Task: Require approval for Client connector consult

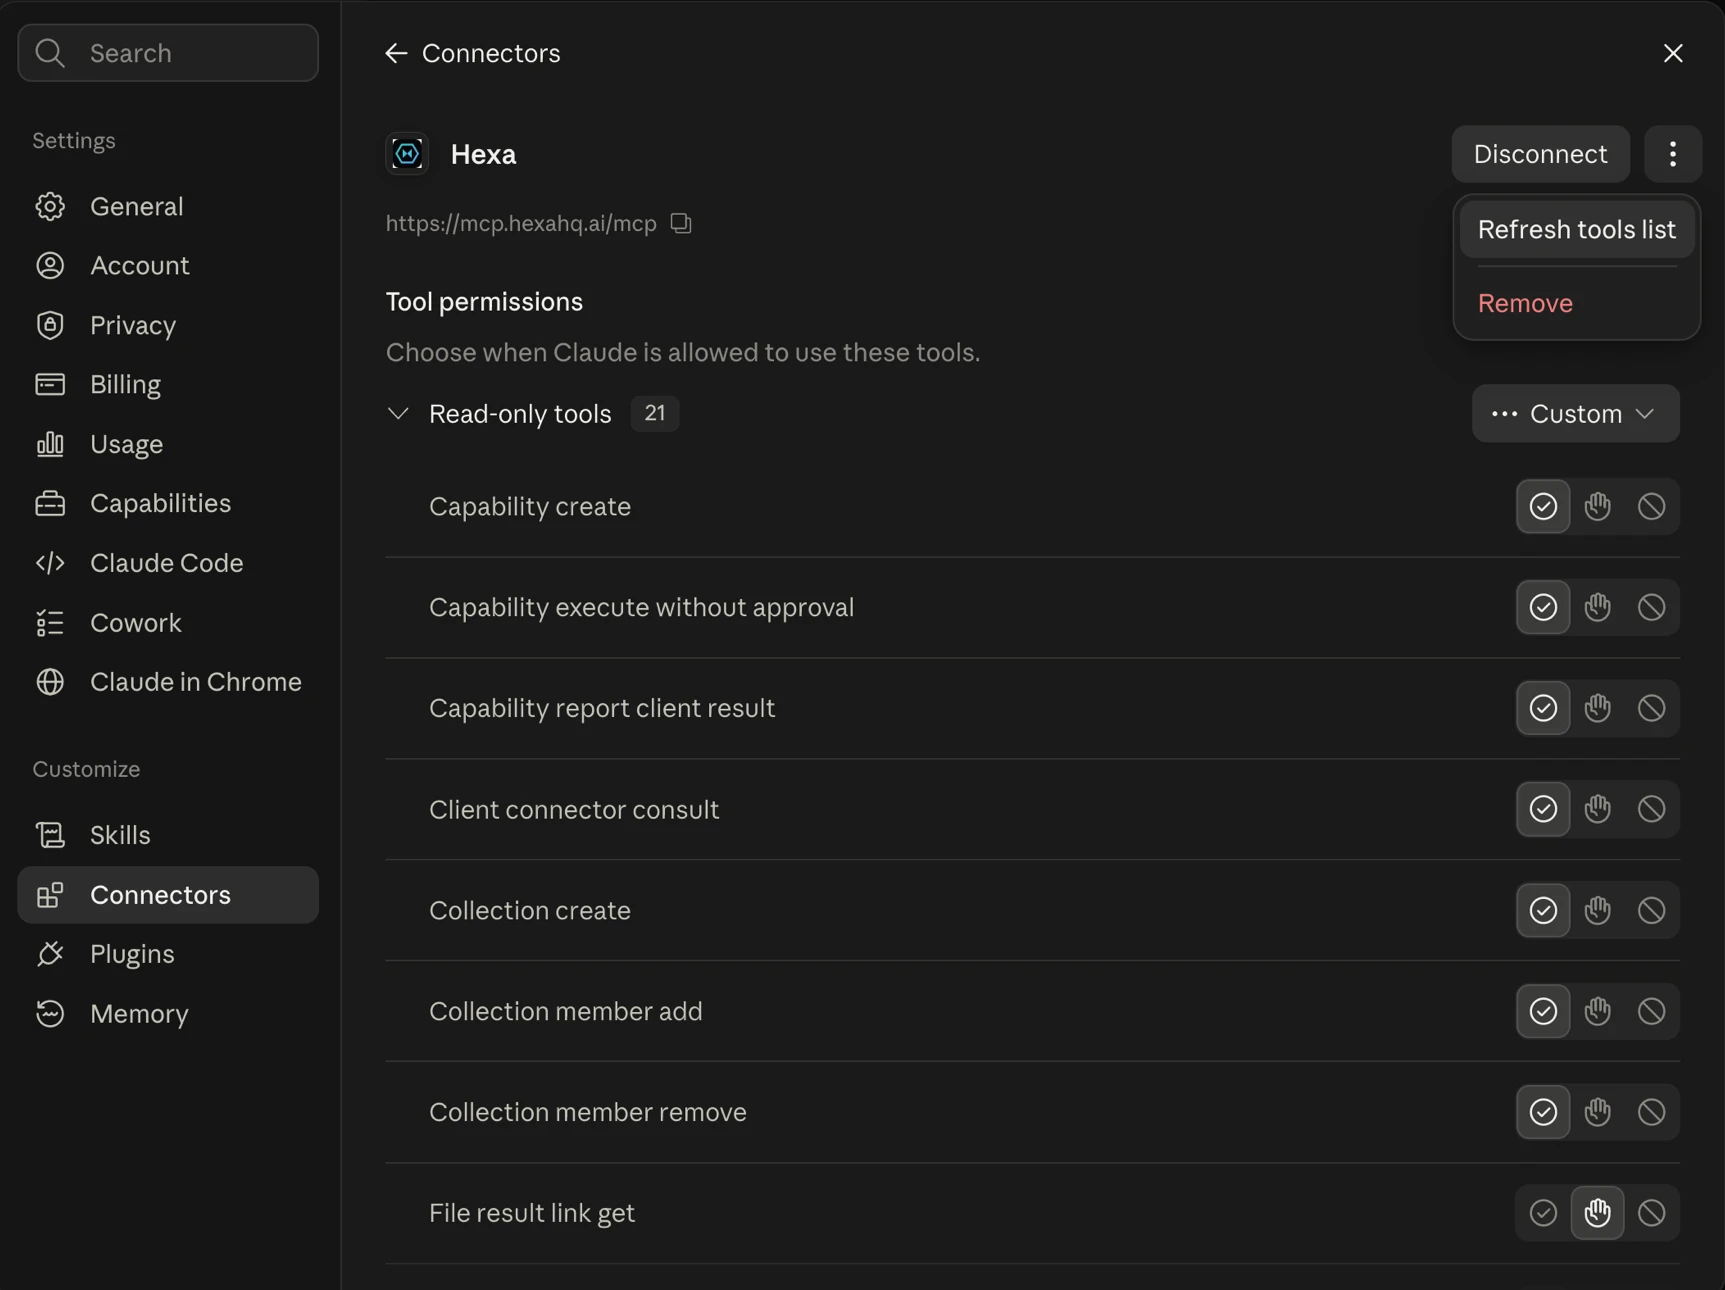Action: (x=1598, y=809)
